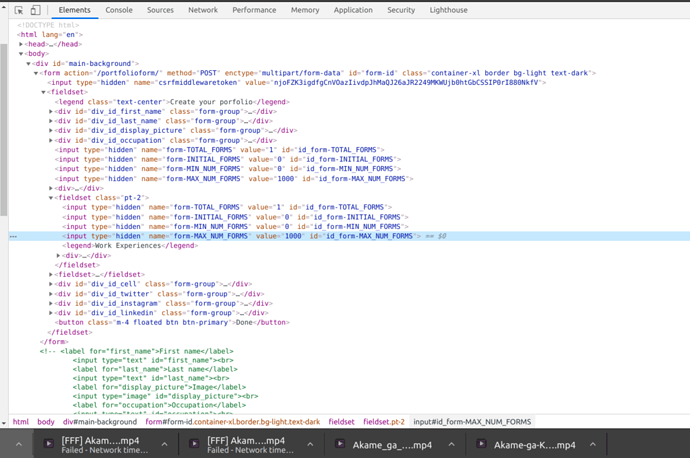Select body in the breadcrumb trail
Screen dimensions: 690x458
pyautogui.click(x=46, y=422)
